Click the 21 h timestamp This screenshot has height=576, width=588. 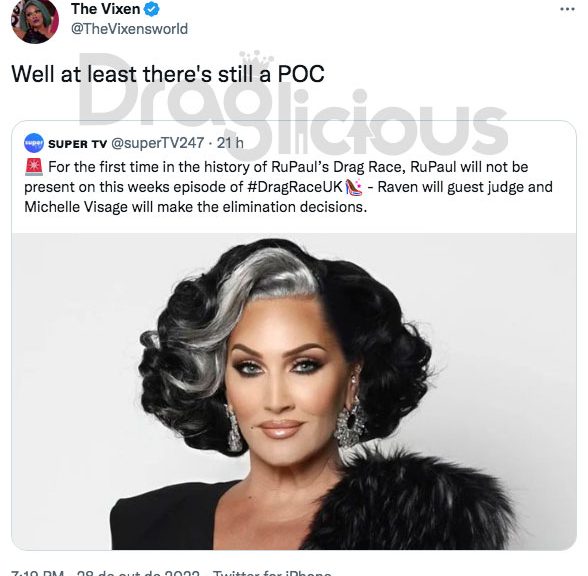pos(230,143)
